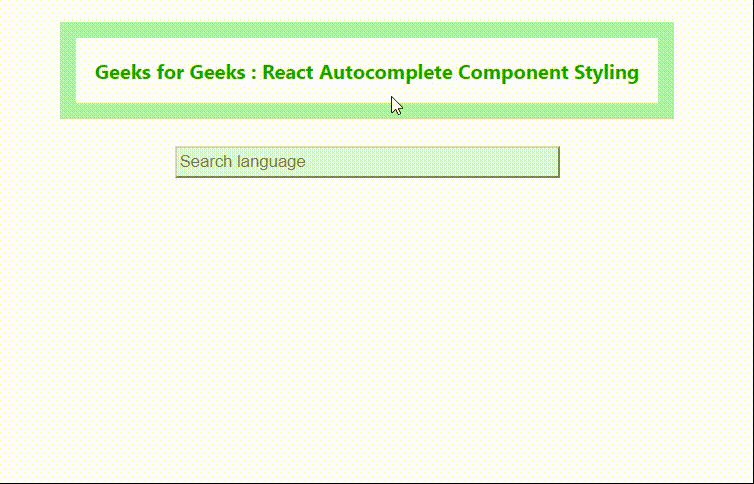
Task: Click the Search language input field
Action: tap(367, 162)
